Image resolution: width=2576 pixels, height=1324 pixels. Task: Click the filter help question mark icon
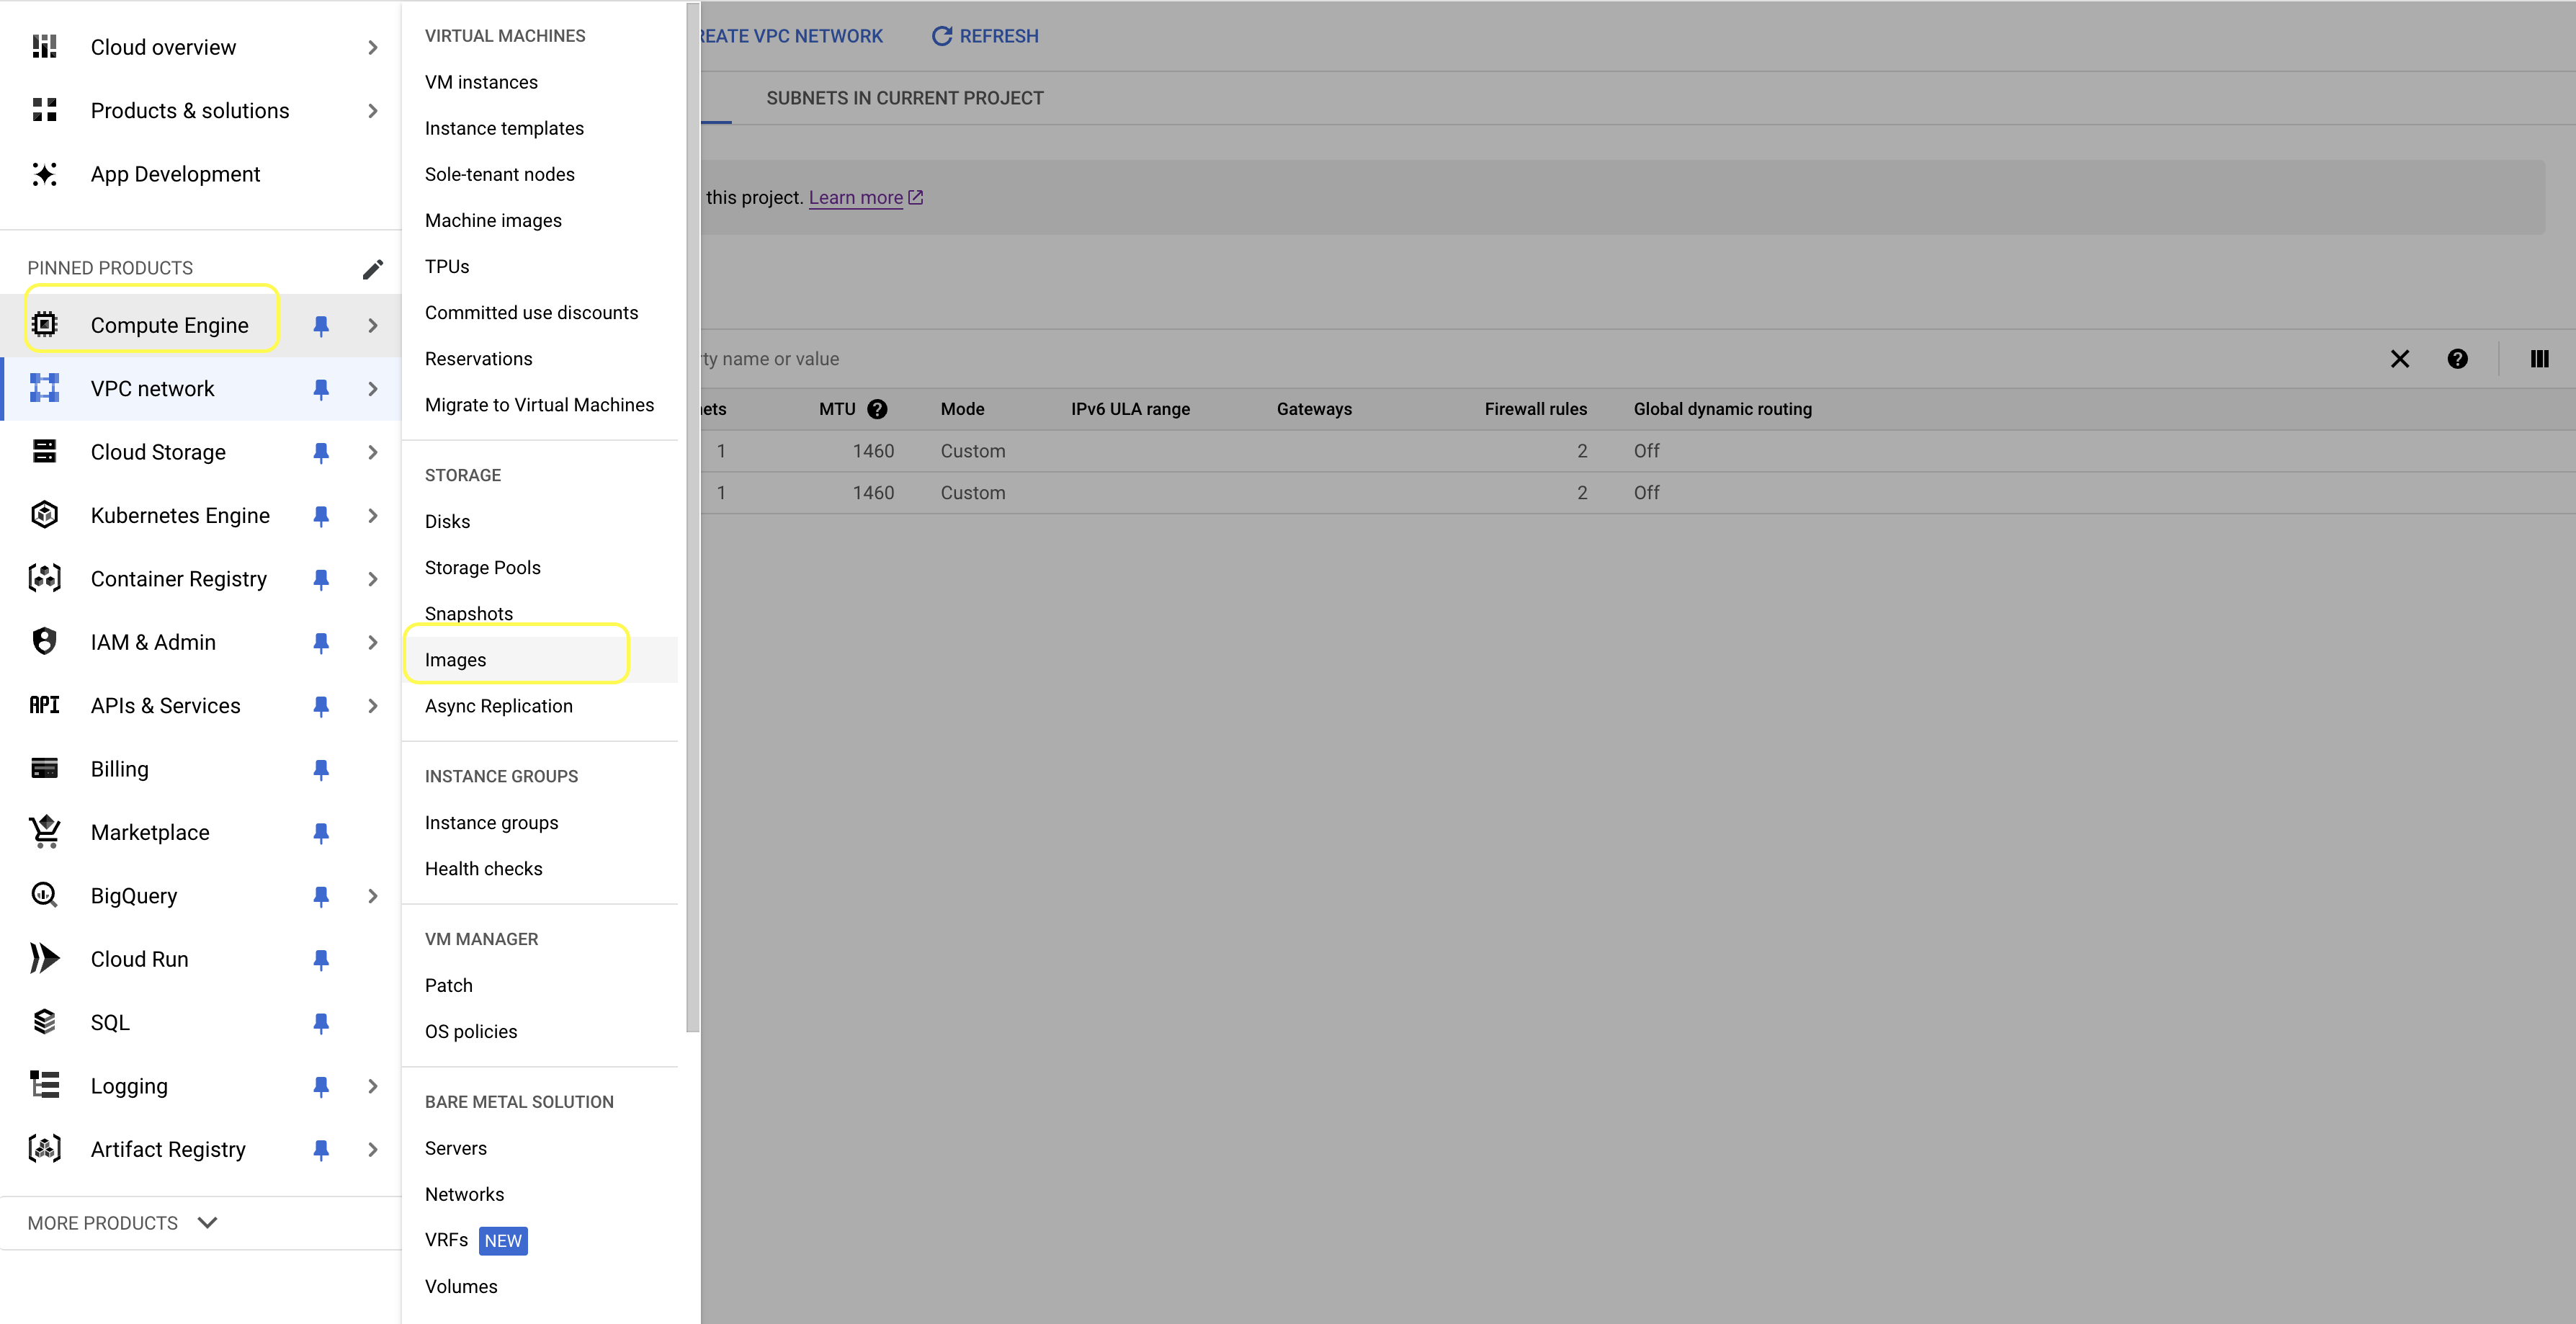(x=2457, y=358)
